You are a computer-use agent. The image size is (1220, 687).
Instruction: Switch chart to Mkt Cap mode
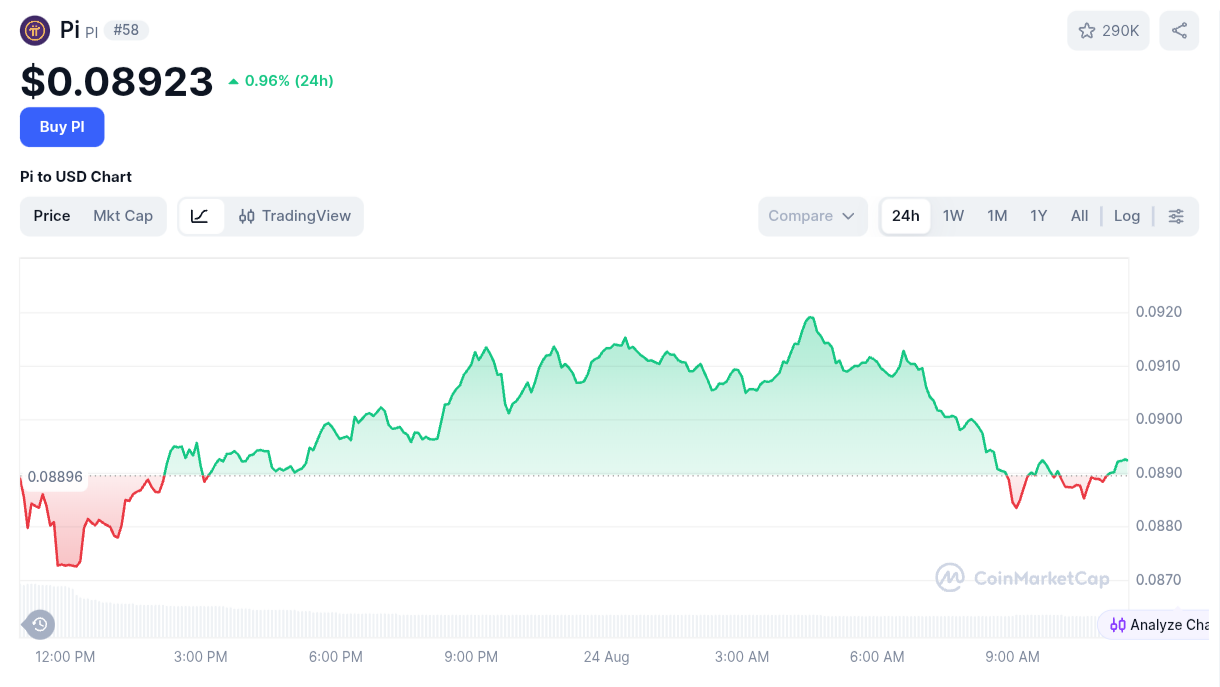(123, 216)
